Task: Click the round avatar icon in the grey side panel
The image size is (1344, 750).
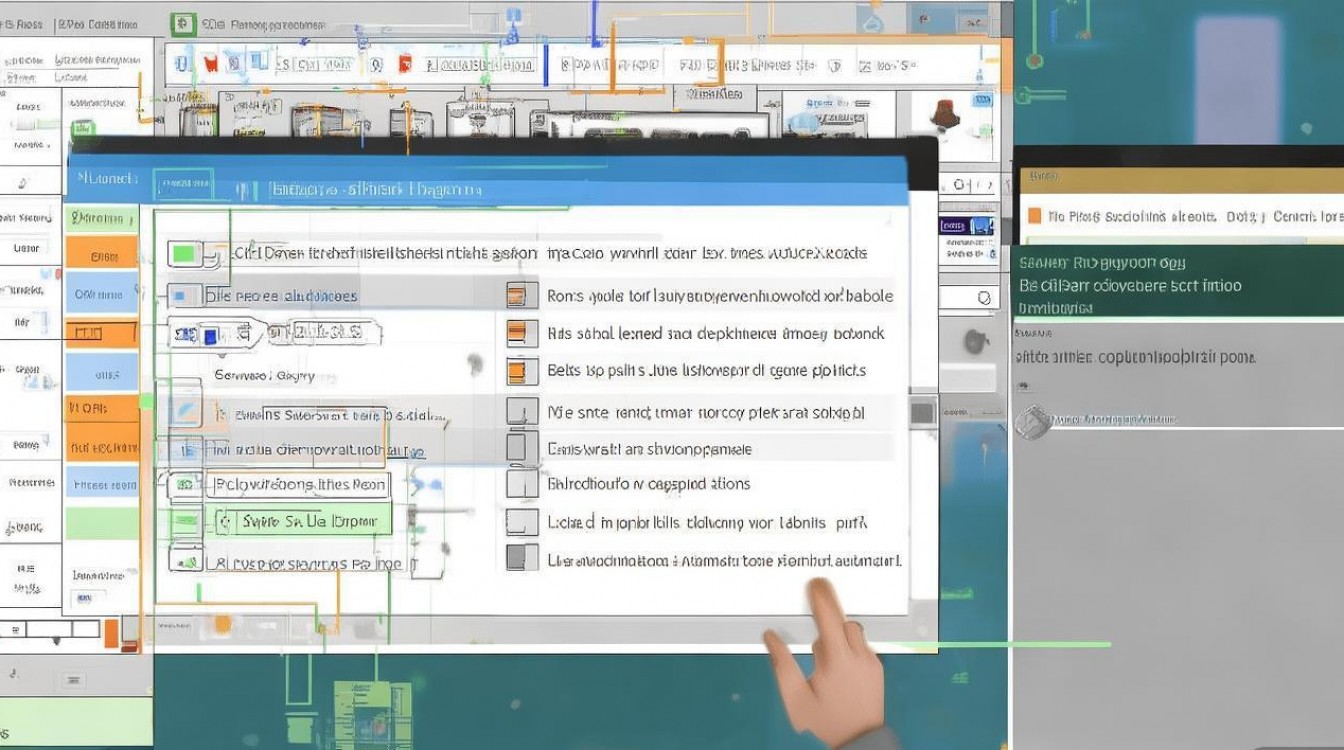Action: coord(1032,421)
